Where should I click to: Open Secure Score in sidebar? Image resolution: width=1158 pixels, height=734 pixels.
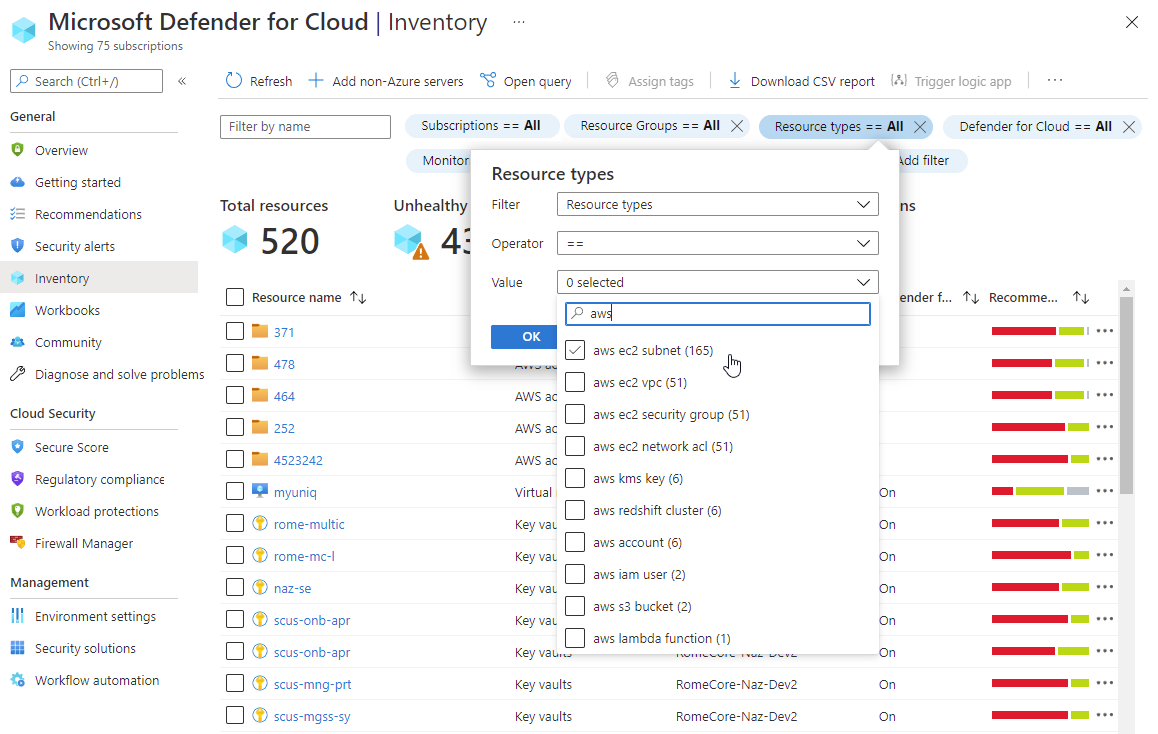coord(71,447)
